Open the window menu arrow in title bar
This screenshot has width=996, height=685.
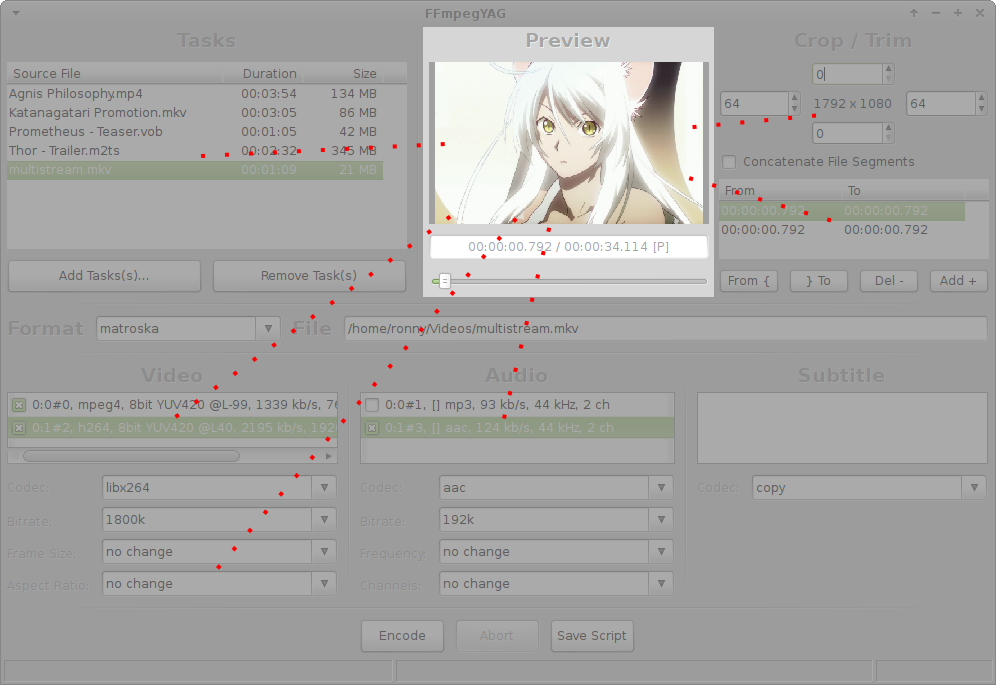click(16, 13)
